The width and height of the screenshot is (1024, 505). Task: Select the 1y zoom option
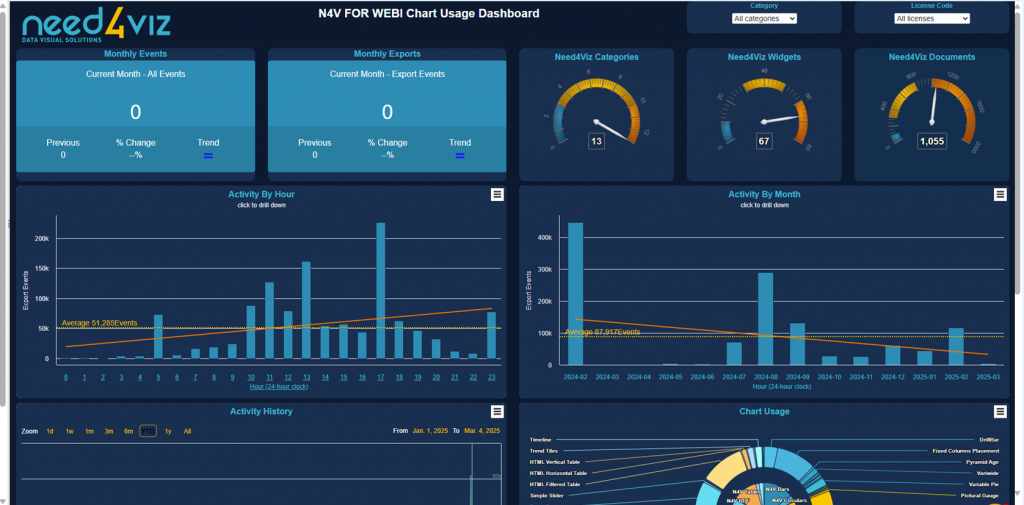(x=168, y=431)
